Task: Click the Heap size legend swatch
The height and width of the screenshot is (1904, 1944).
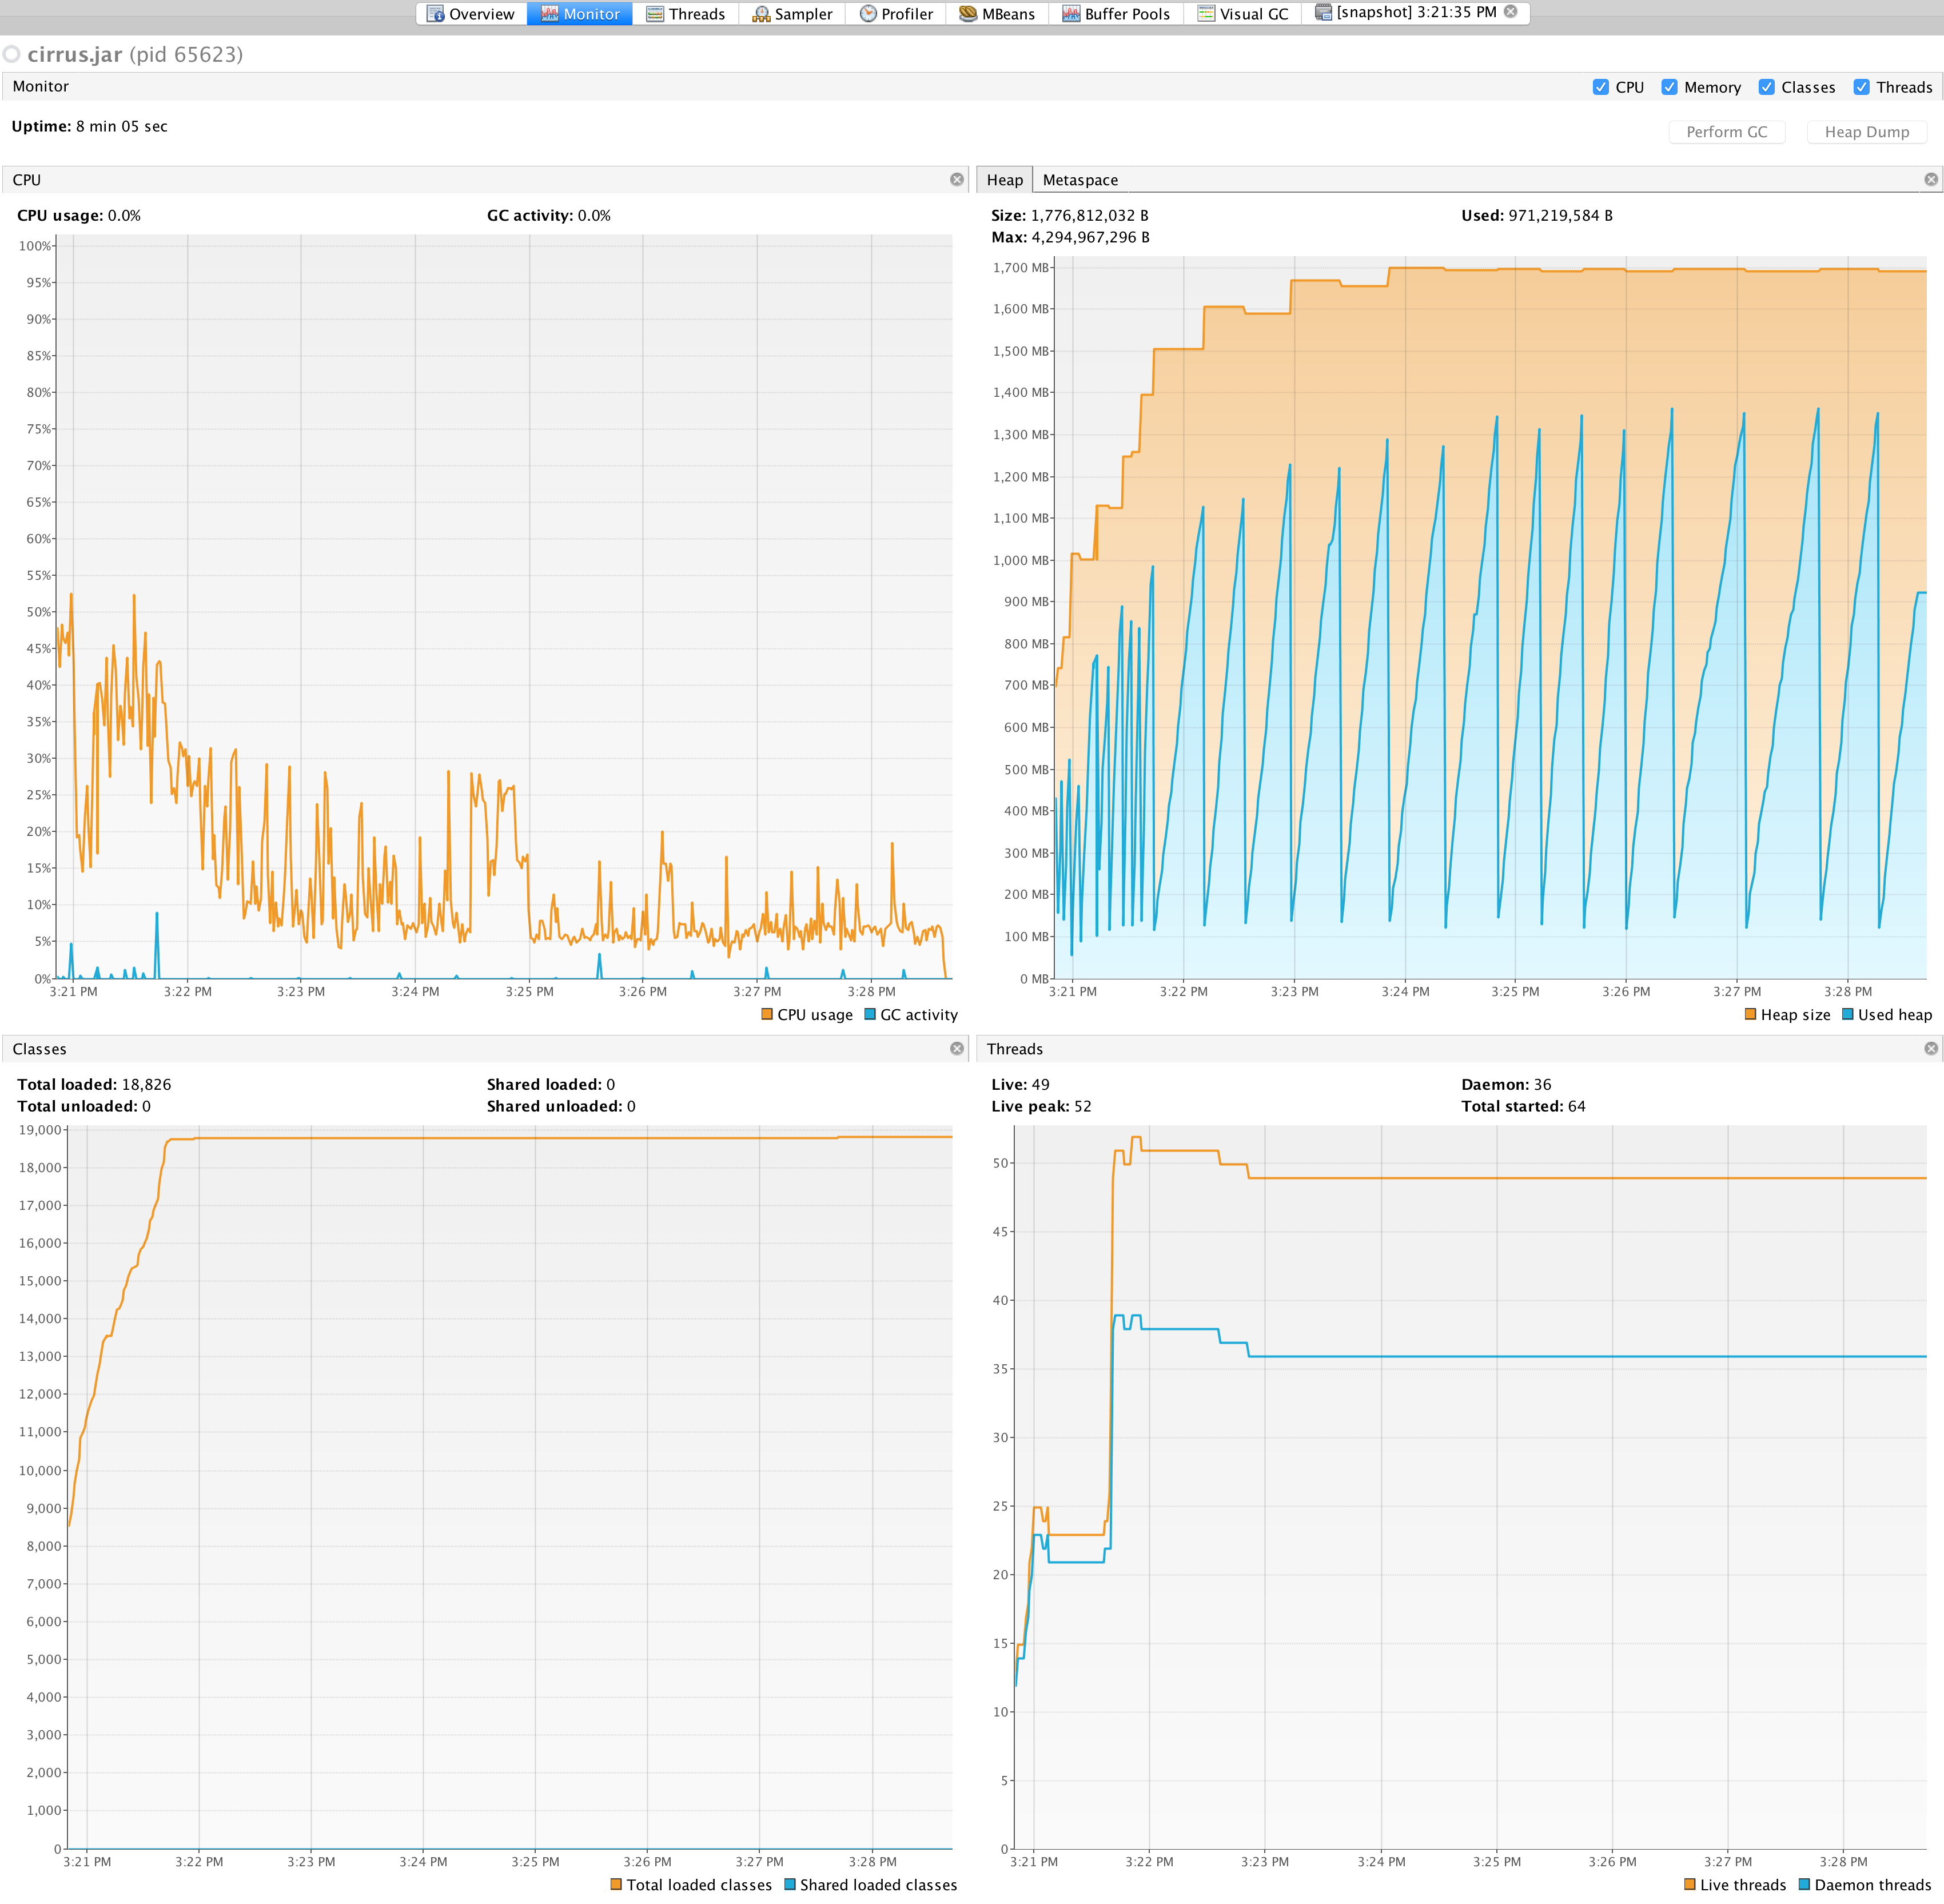Action: [1750, 1014]
